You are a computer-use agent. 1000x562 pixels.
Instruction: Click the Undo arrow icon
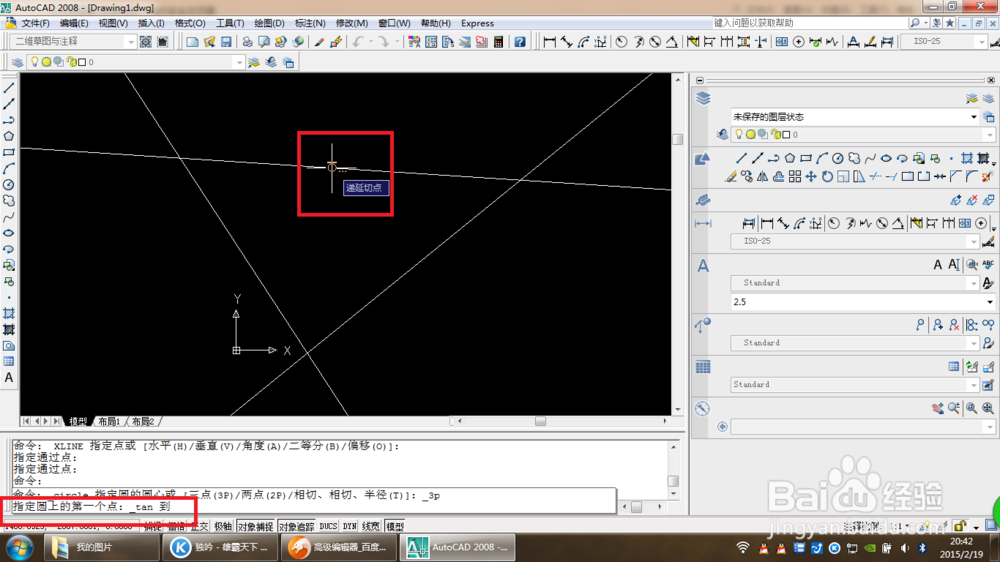point(358,42)
